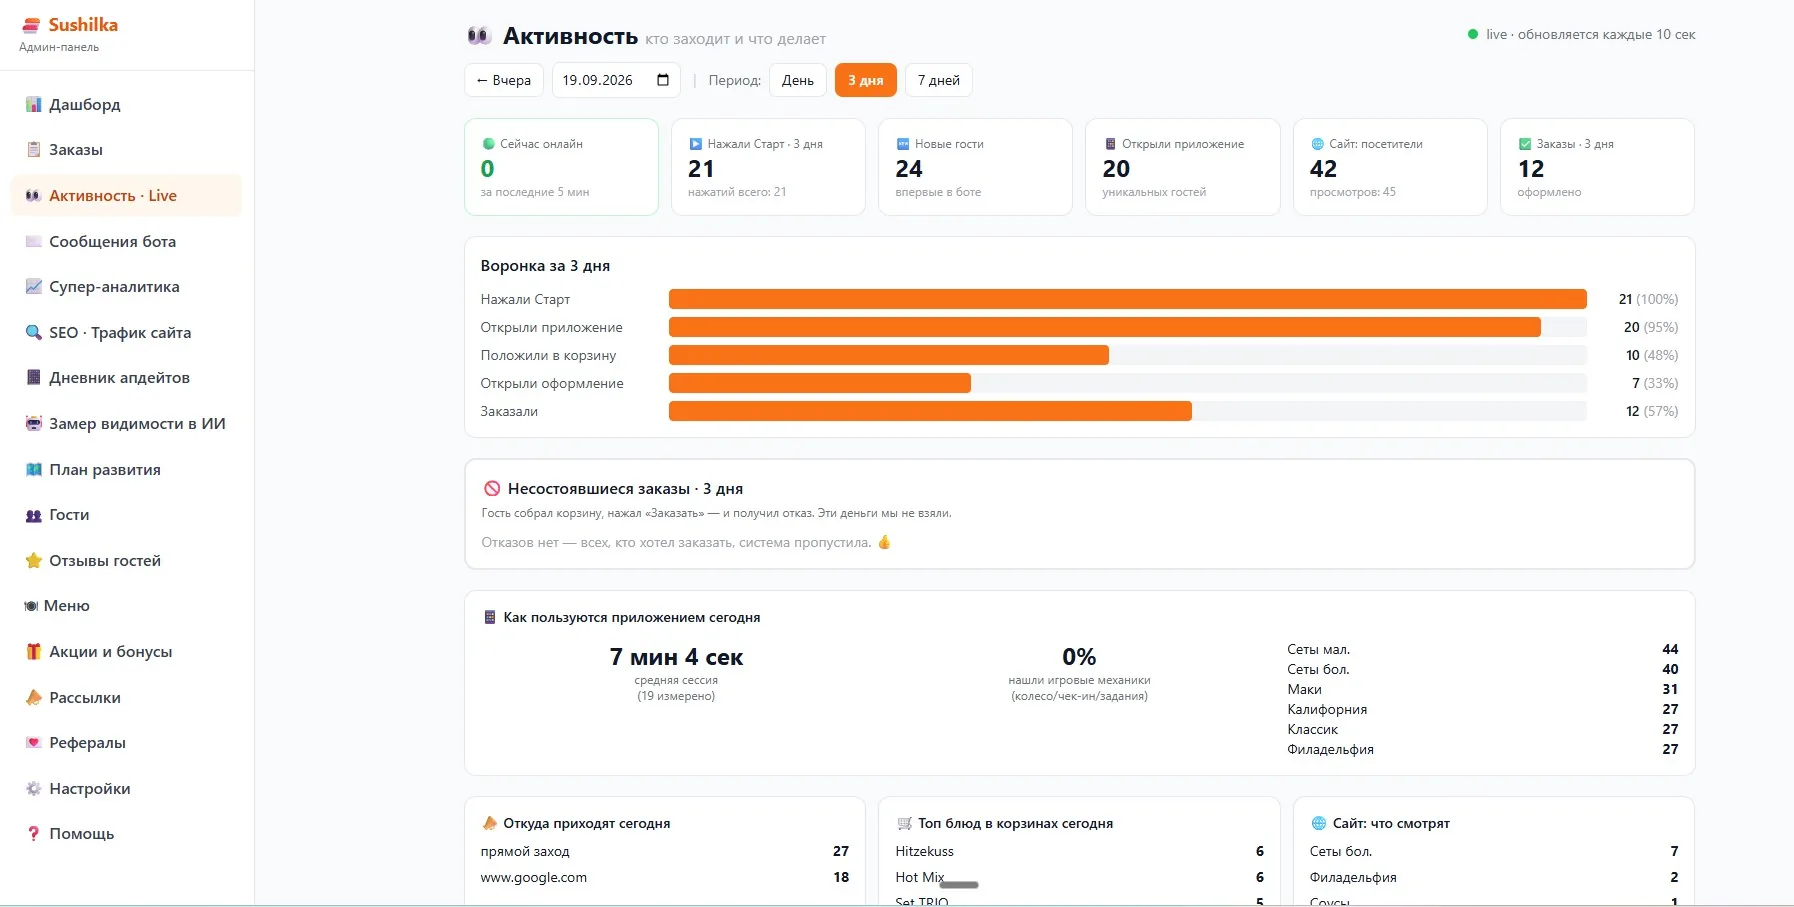Screen dimensions: 1794x907
Task: Click the прямой заход source row
Action: pyautogui.click(x=665, y=851)
